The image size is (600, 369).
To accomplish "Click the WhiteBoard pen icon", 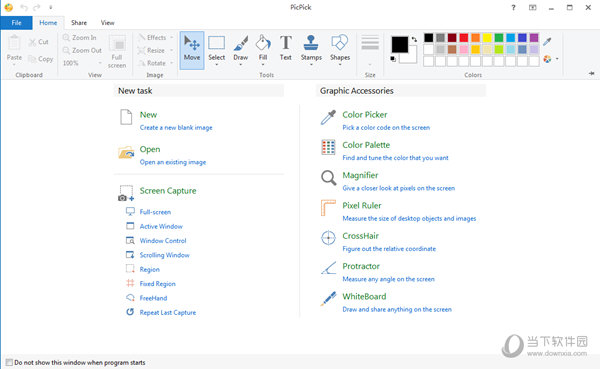I will point(328,299).
